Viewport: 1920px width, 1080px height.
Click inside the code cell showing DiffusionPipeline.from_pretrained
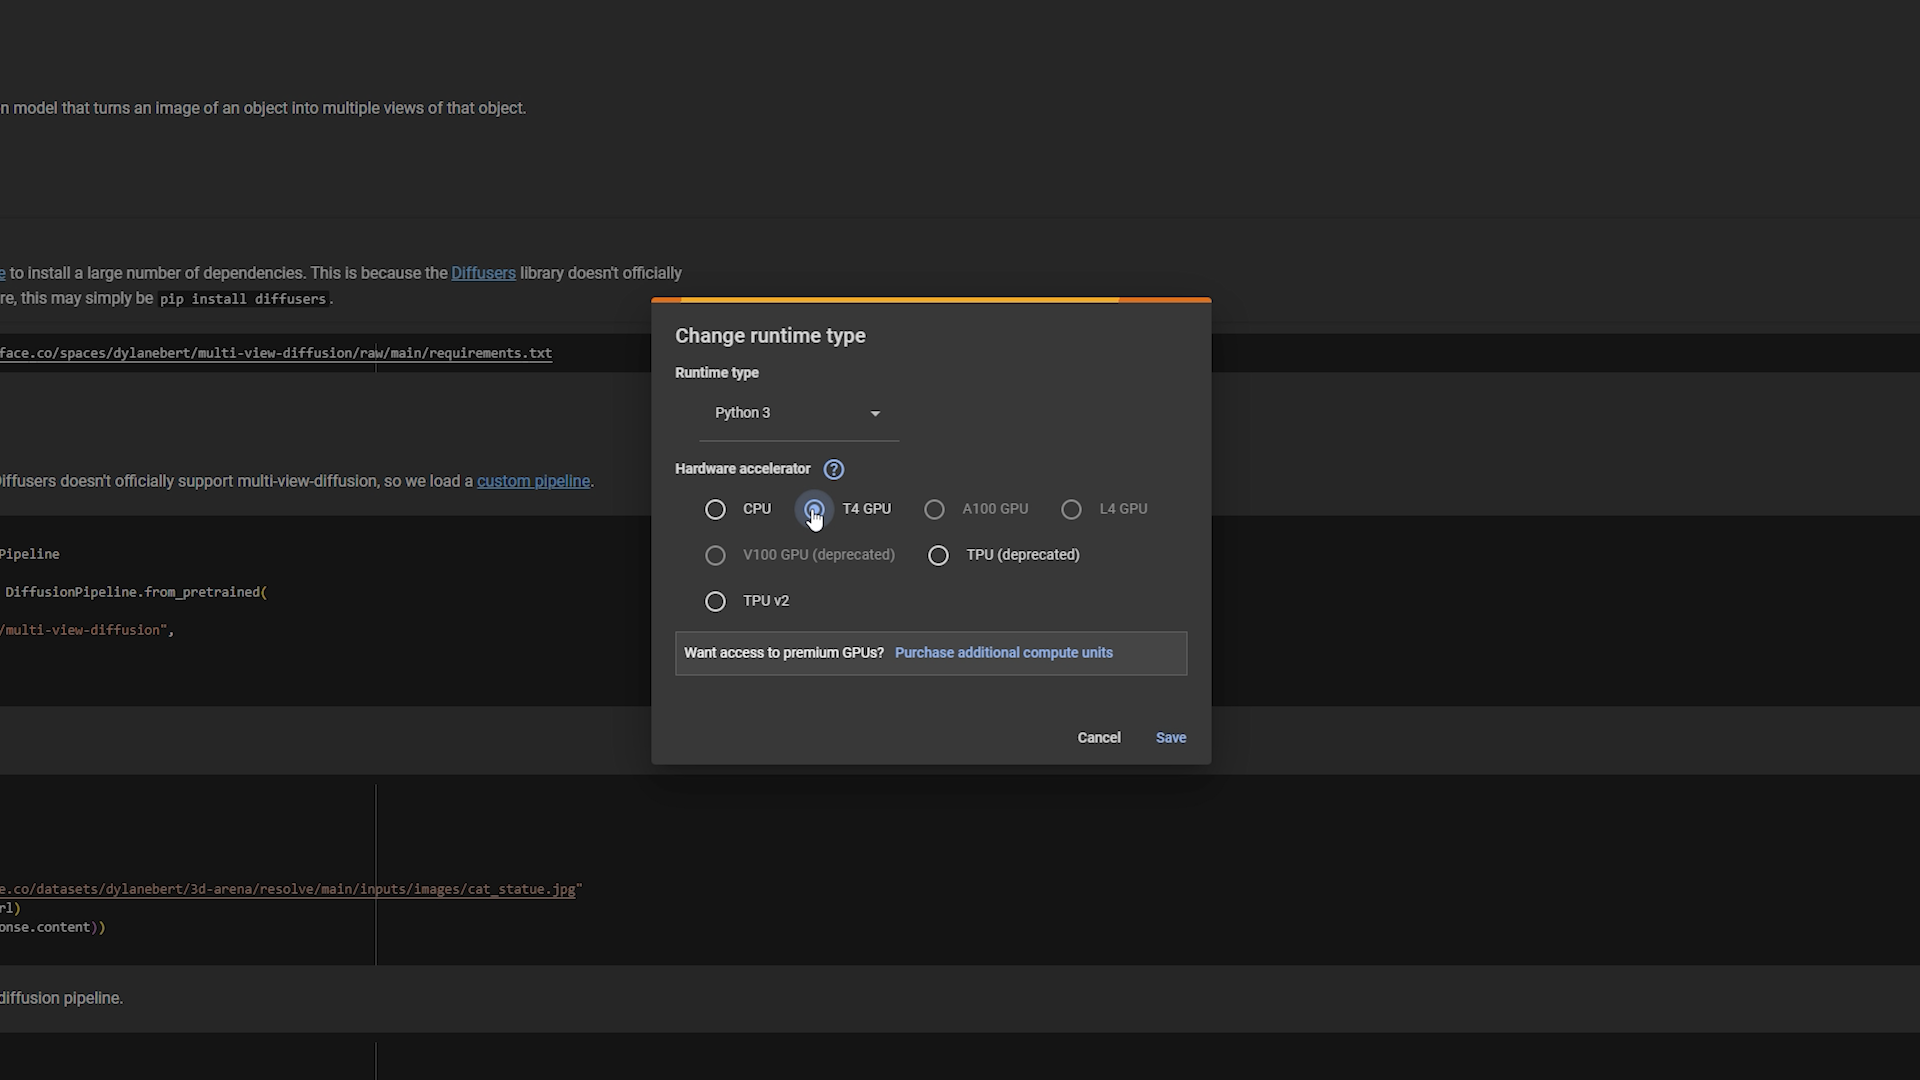click(136, 591)
